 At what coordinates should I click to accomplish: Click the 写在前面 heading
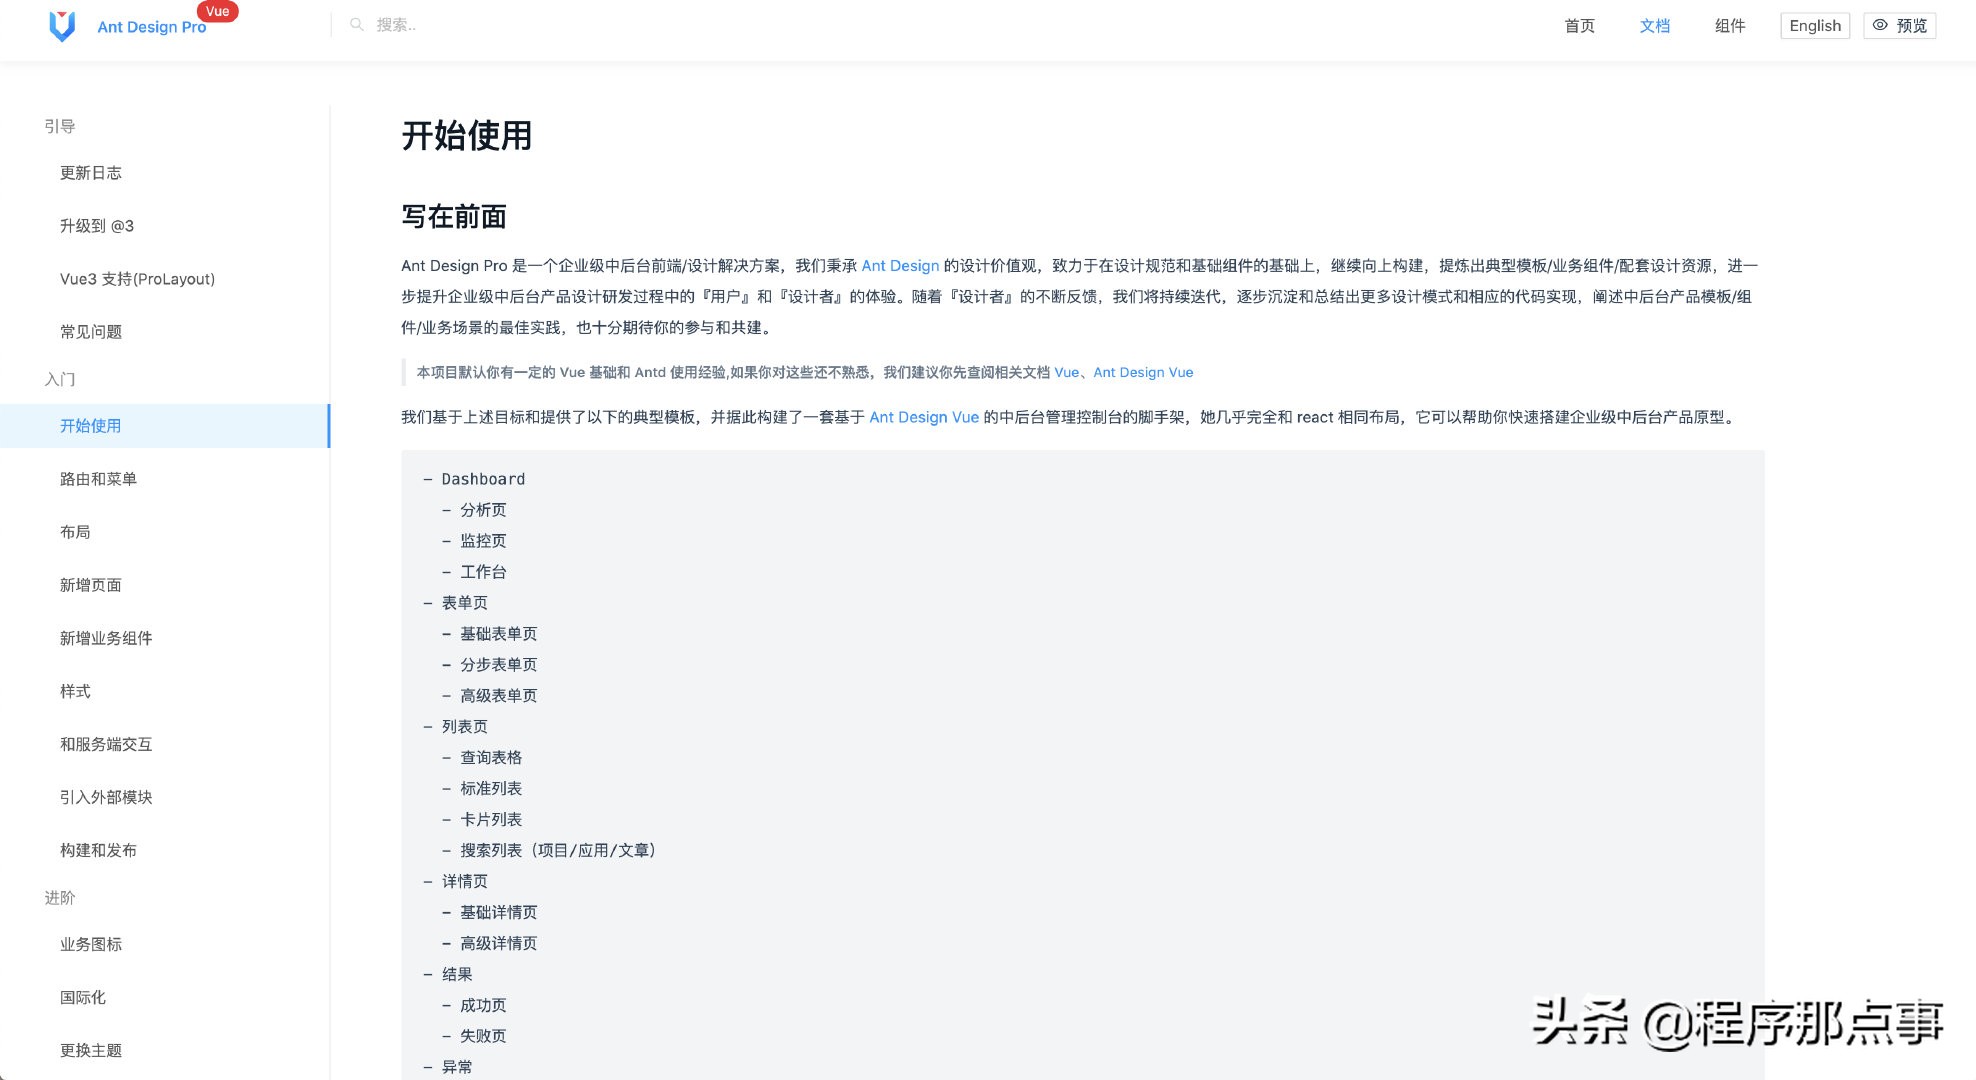click(x=454, y=217)
